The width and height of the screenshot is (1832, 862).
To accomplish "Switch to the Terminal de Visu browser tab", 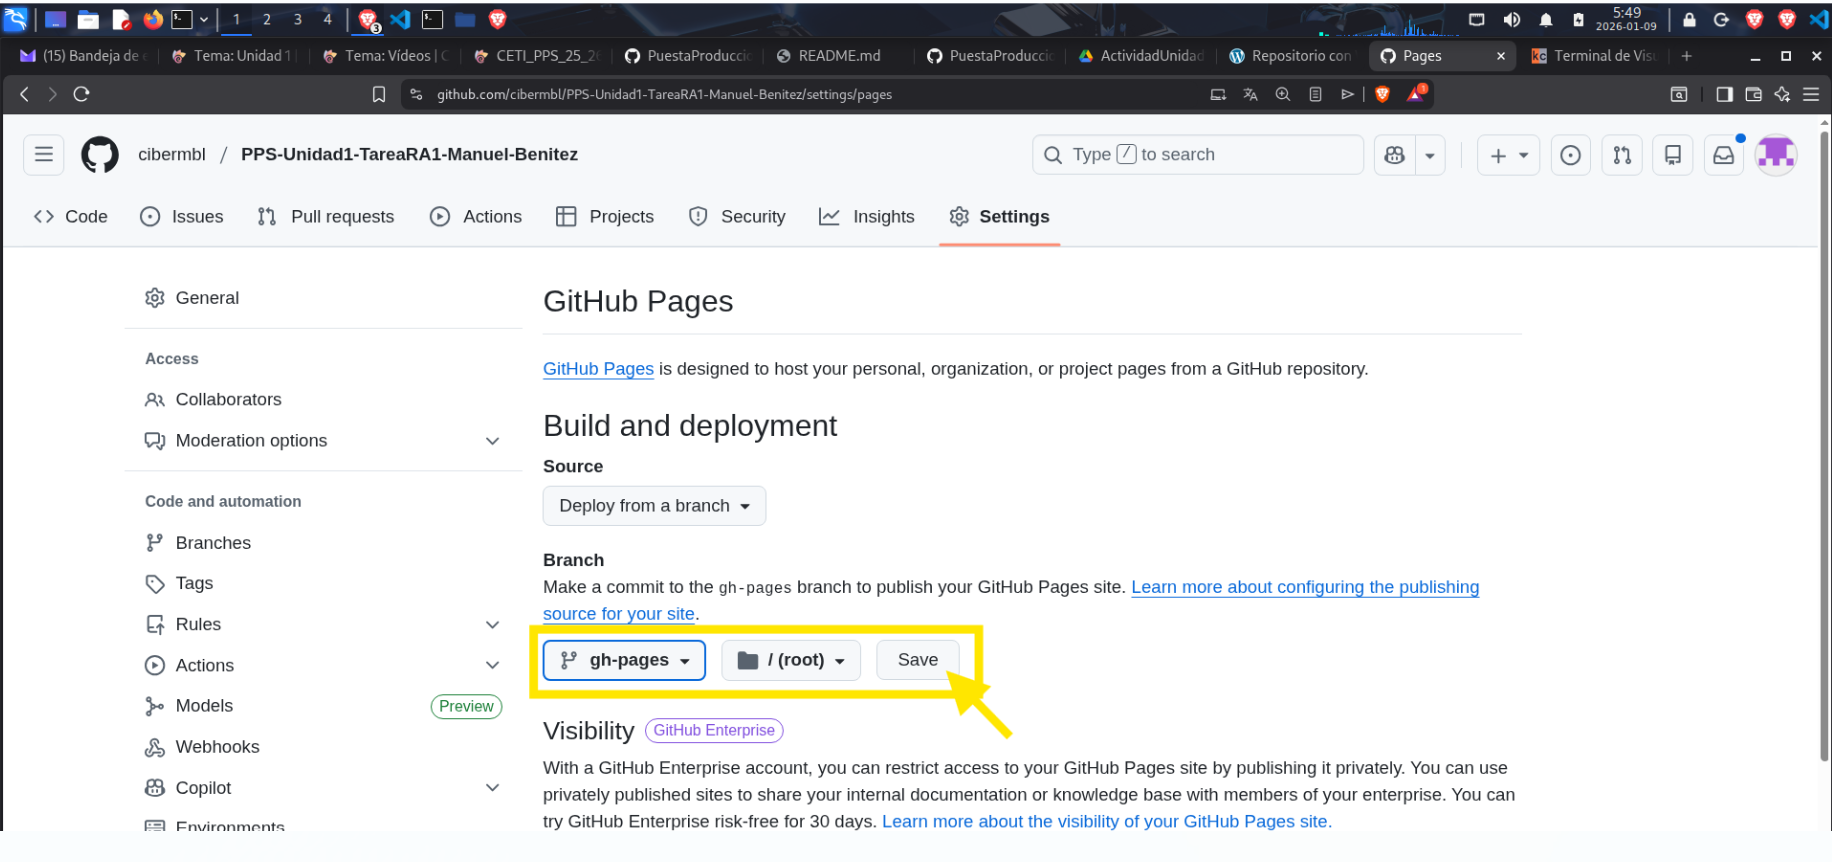I will [x=1594, y=56].
